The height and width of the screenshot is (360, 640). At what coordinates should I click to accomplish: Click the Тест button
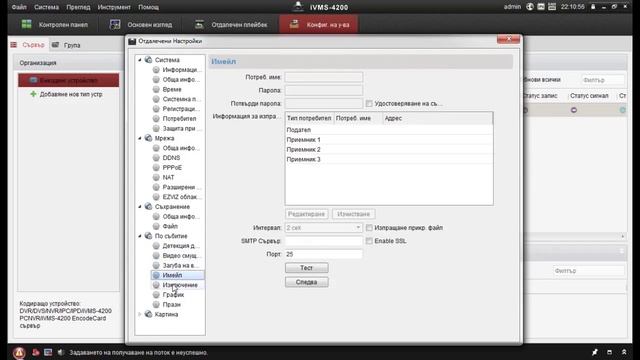pyautogui.click(x=307, y=268)
